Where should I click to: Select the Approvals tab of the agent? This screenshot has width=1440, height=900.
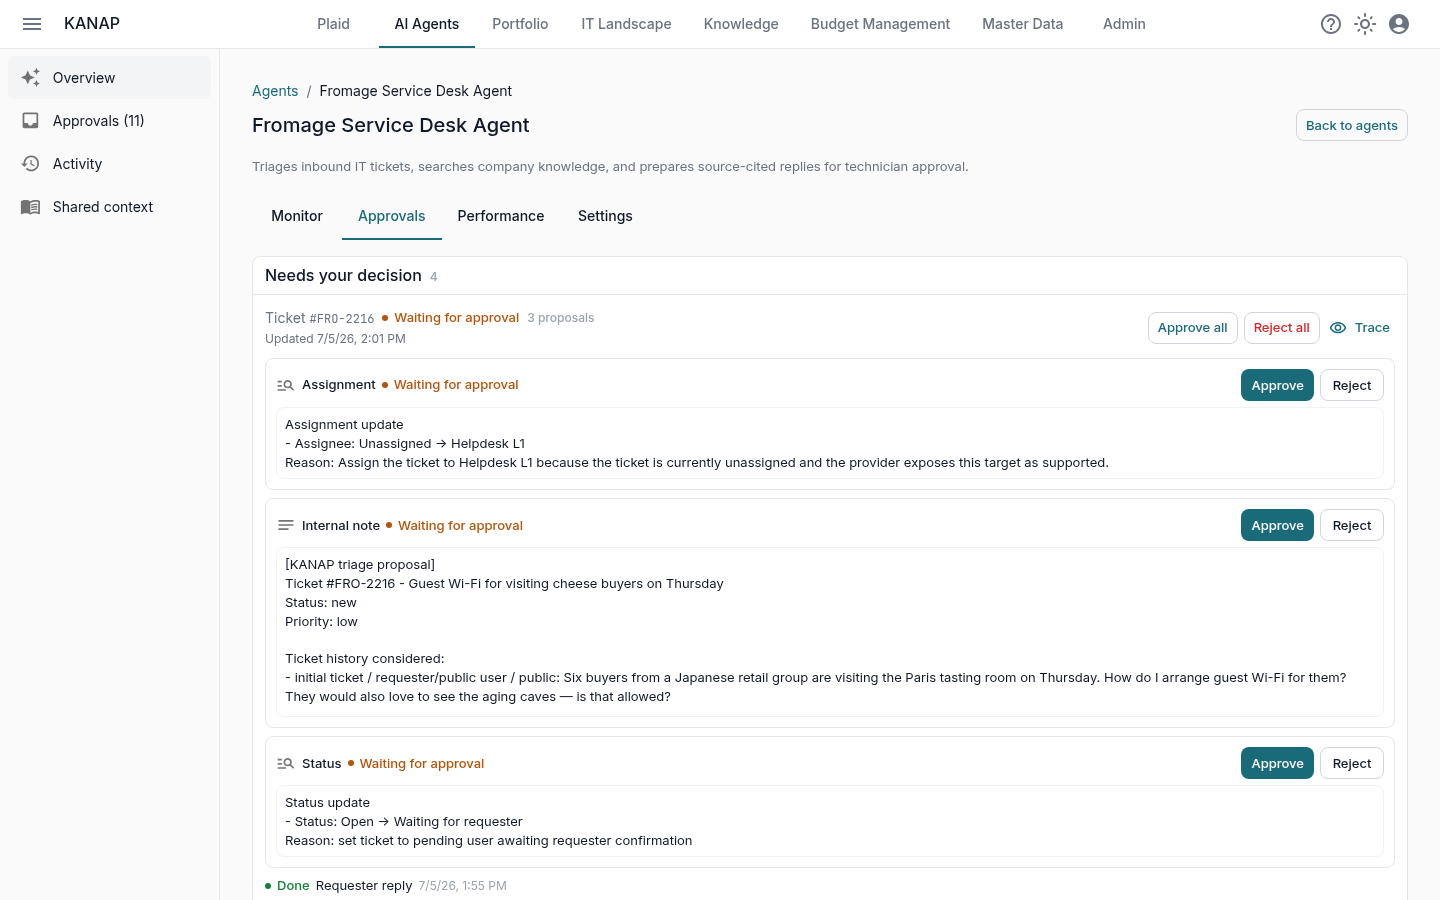pyautogui.click(x=392, y=216)
